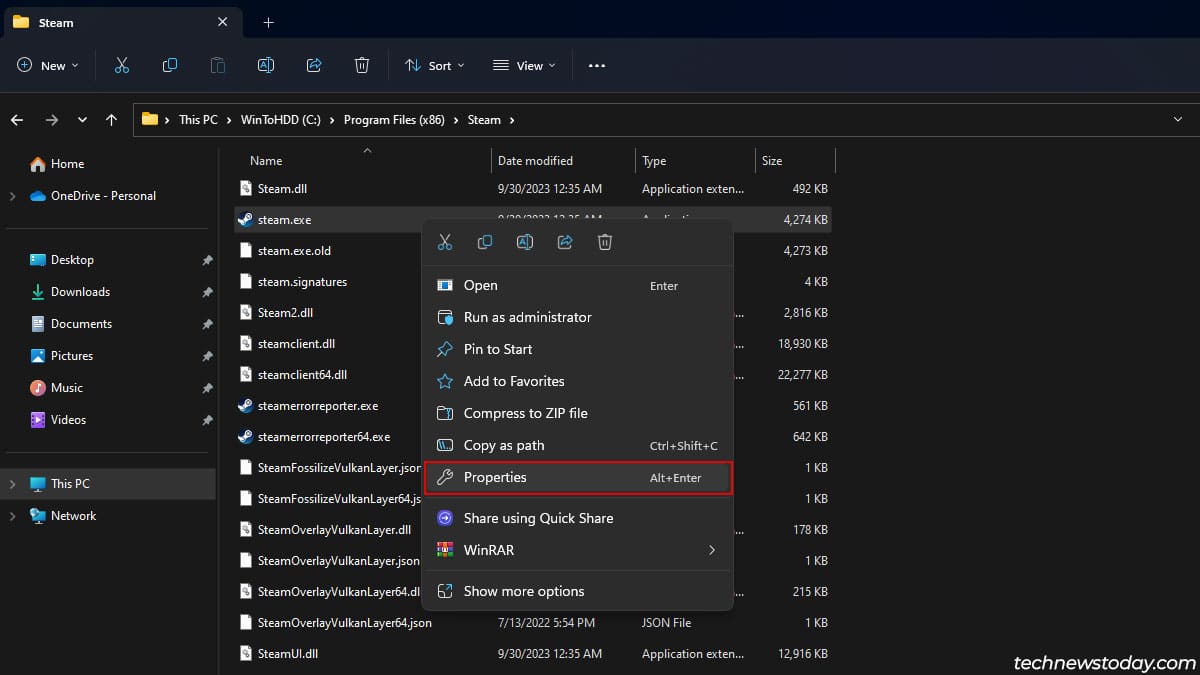The width and height of the screenshot is (1200, 675).
Task: Expand the This PC tree node
Action: [x=12, y=484]
